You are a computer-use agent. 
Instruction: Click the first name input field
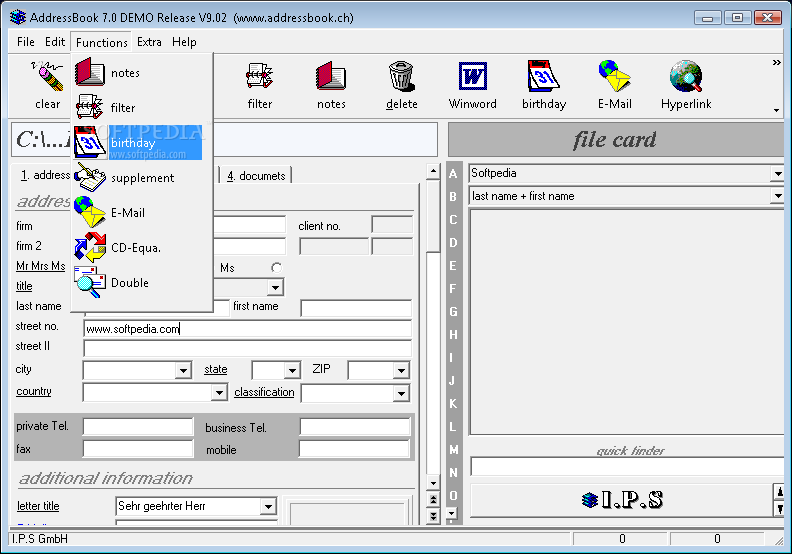pos(356,308)
